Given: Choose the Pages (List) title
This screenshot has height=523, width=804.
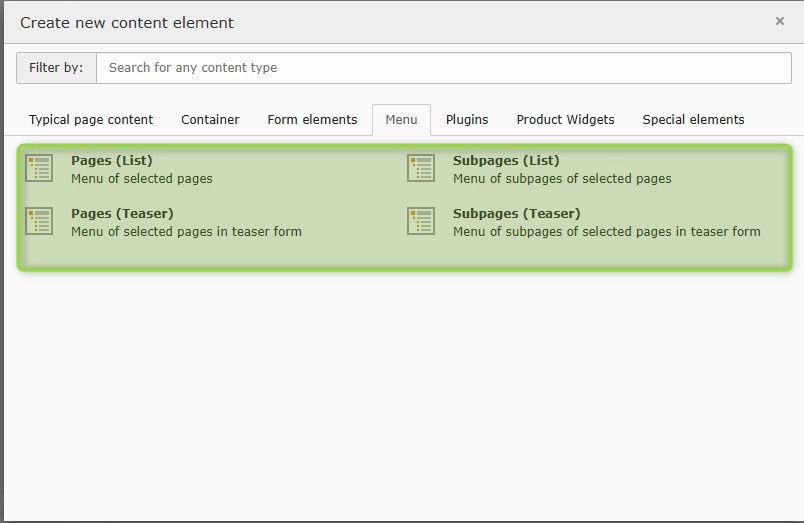Looking at the screenshot, I should point(112,160).
